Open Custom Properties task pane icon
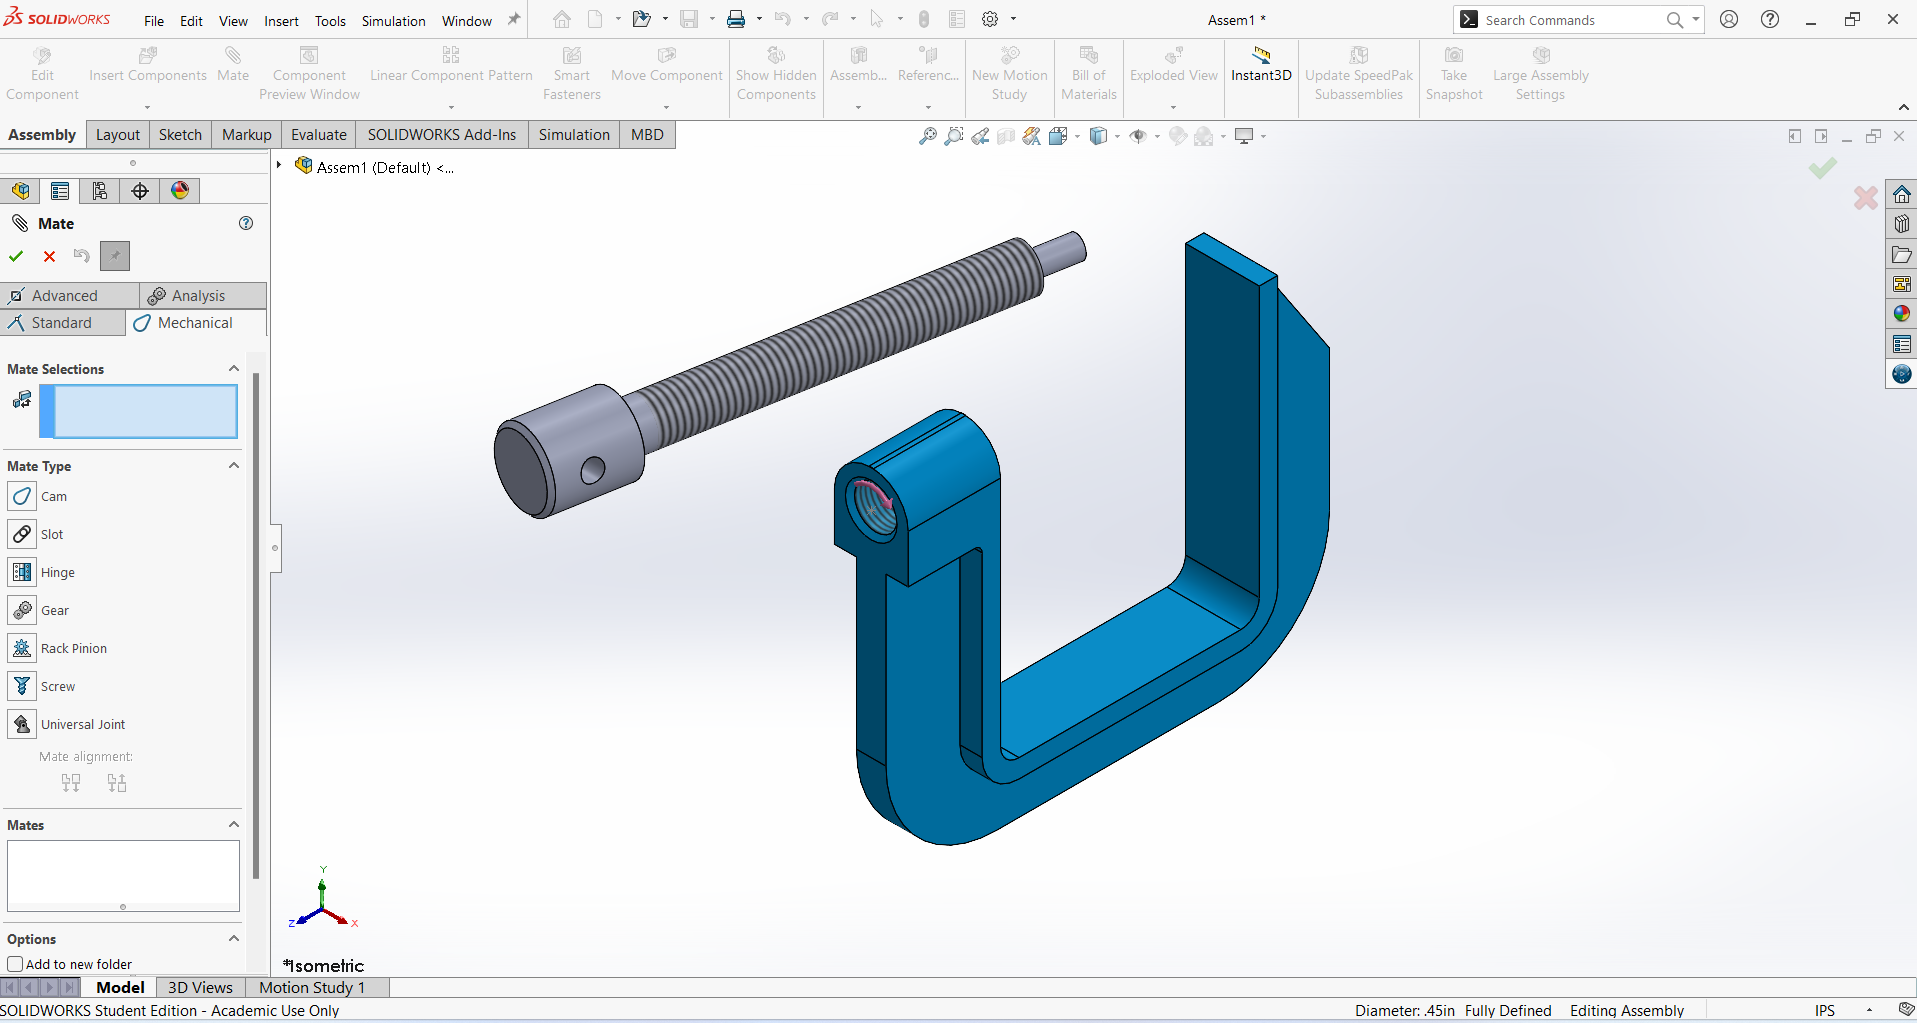This screenshot has width=1917, height=1023. pyautogui.click(x=1902, y=344)
